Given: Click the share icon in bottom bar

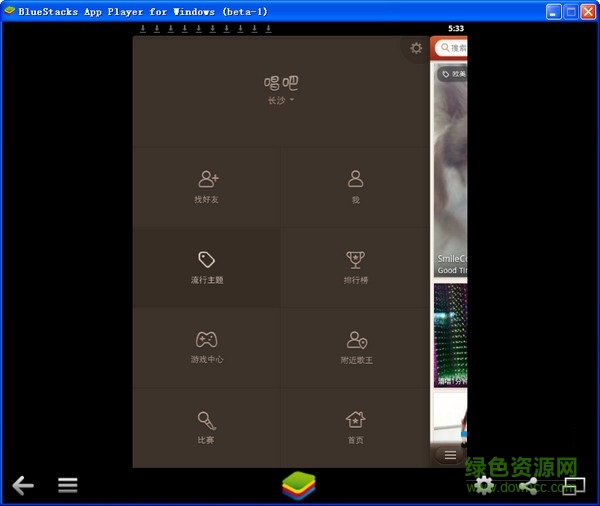Looking at the screenshot, I should point(529,486).
